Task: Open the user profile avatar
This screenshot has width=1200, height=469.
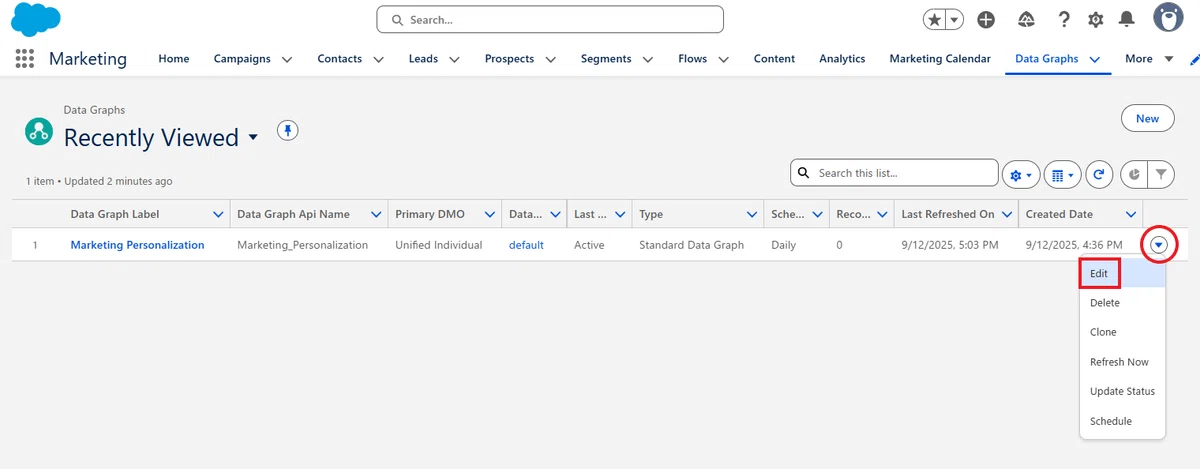Action: tap(1168, 18)
